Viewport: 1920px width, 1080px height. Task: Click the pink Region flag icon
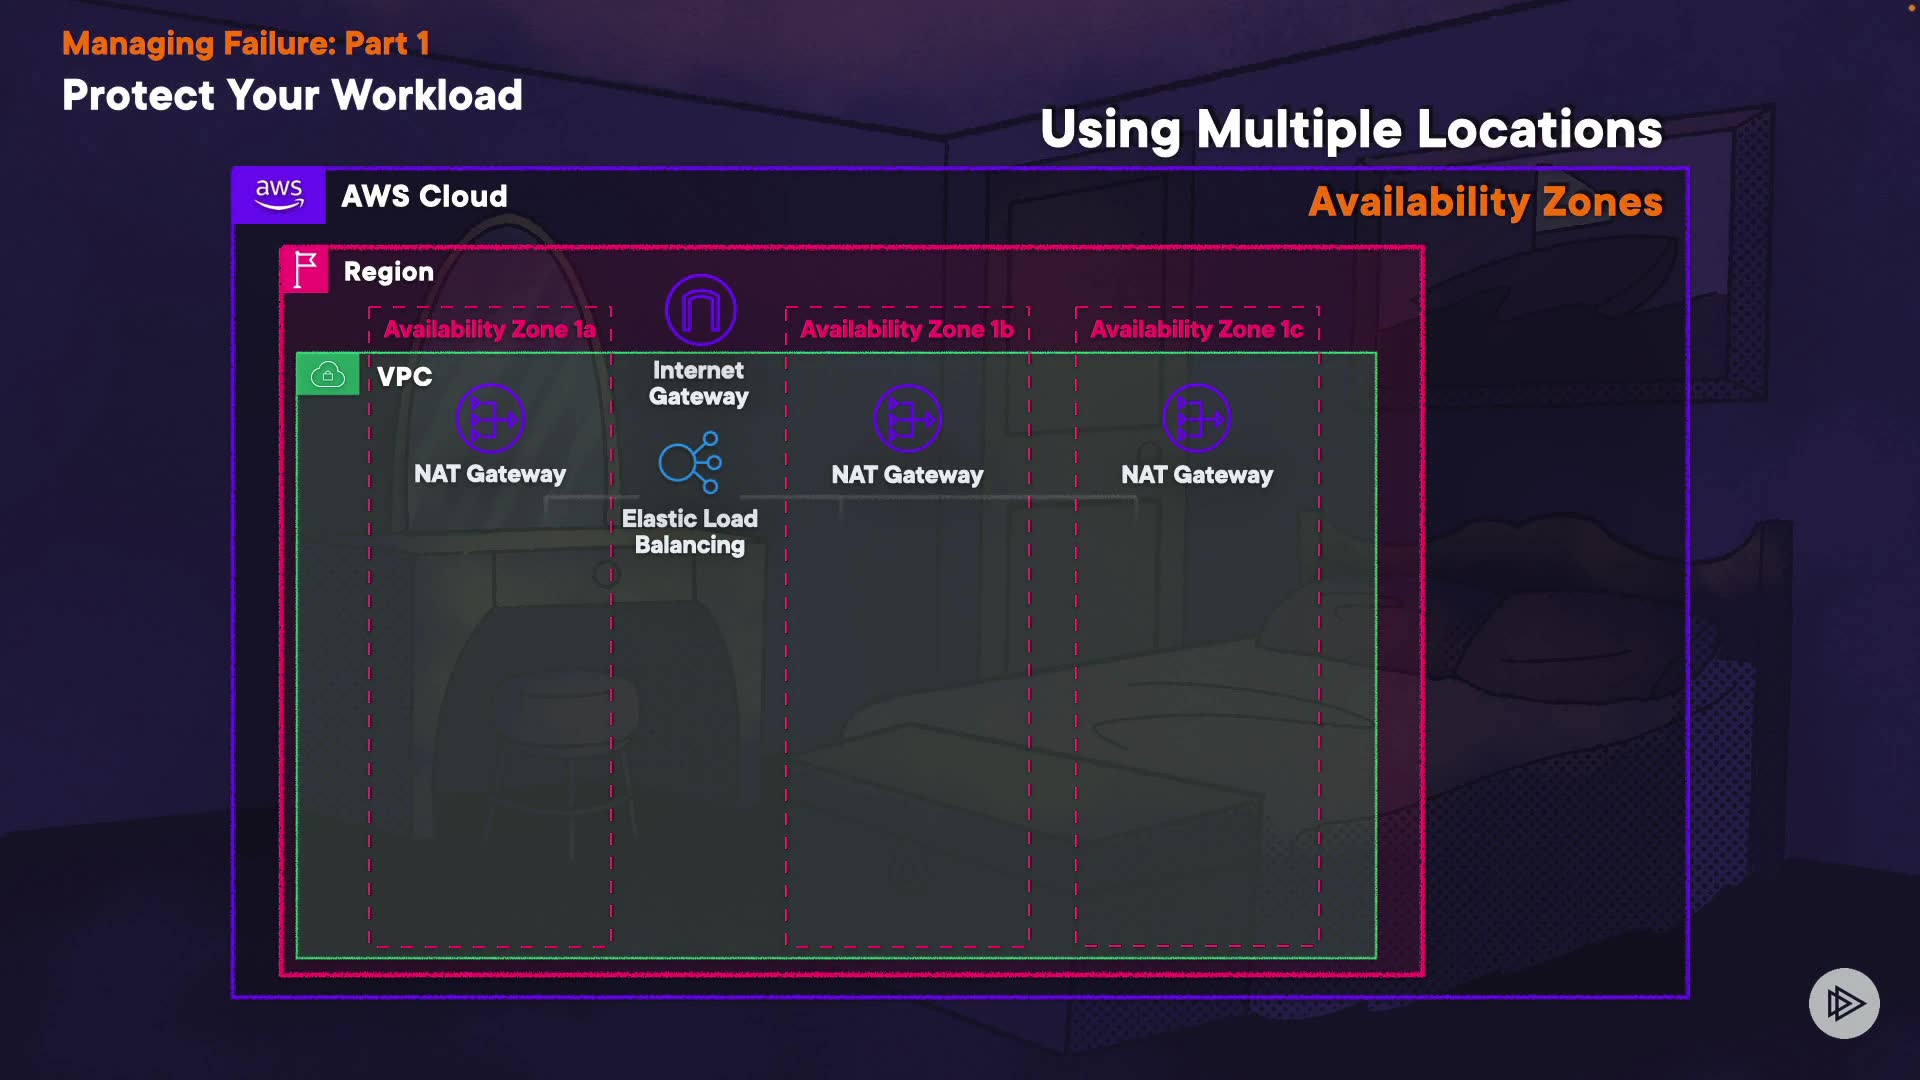305,270
